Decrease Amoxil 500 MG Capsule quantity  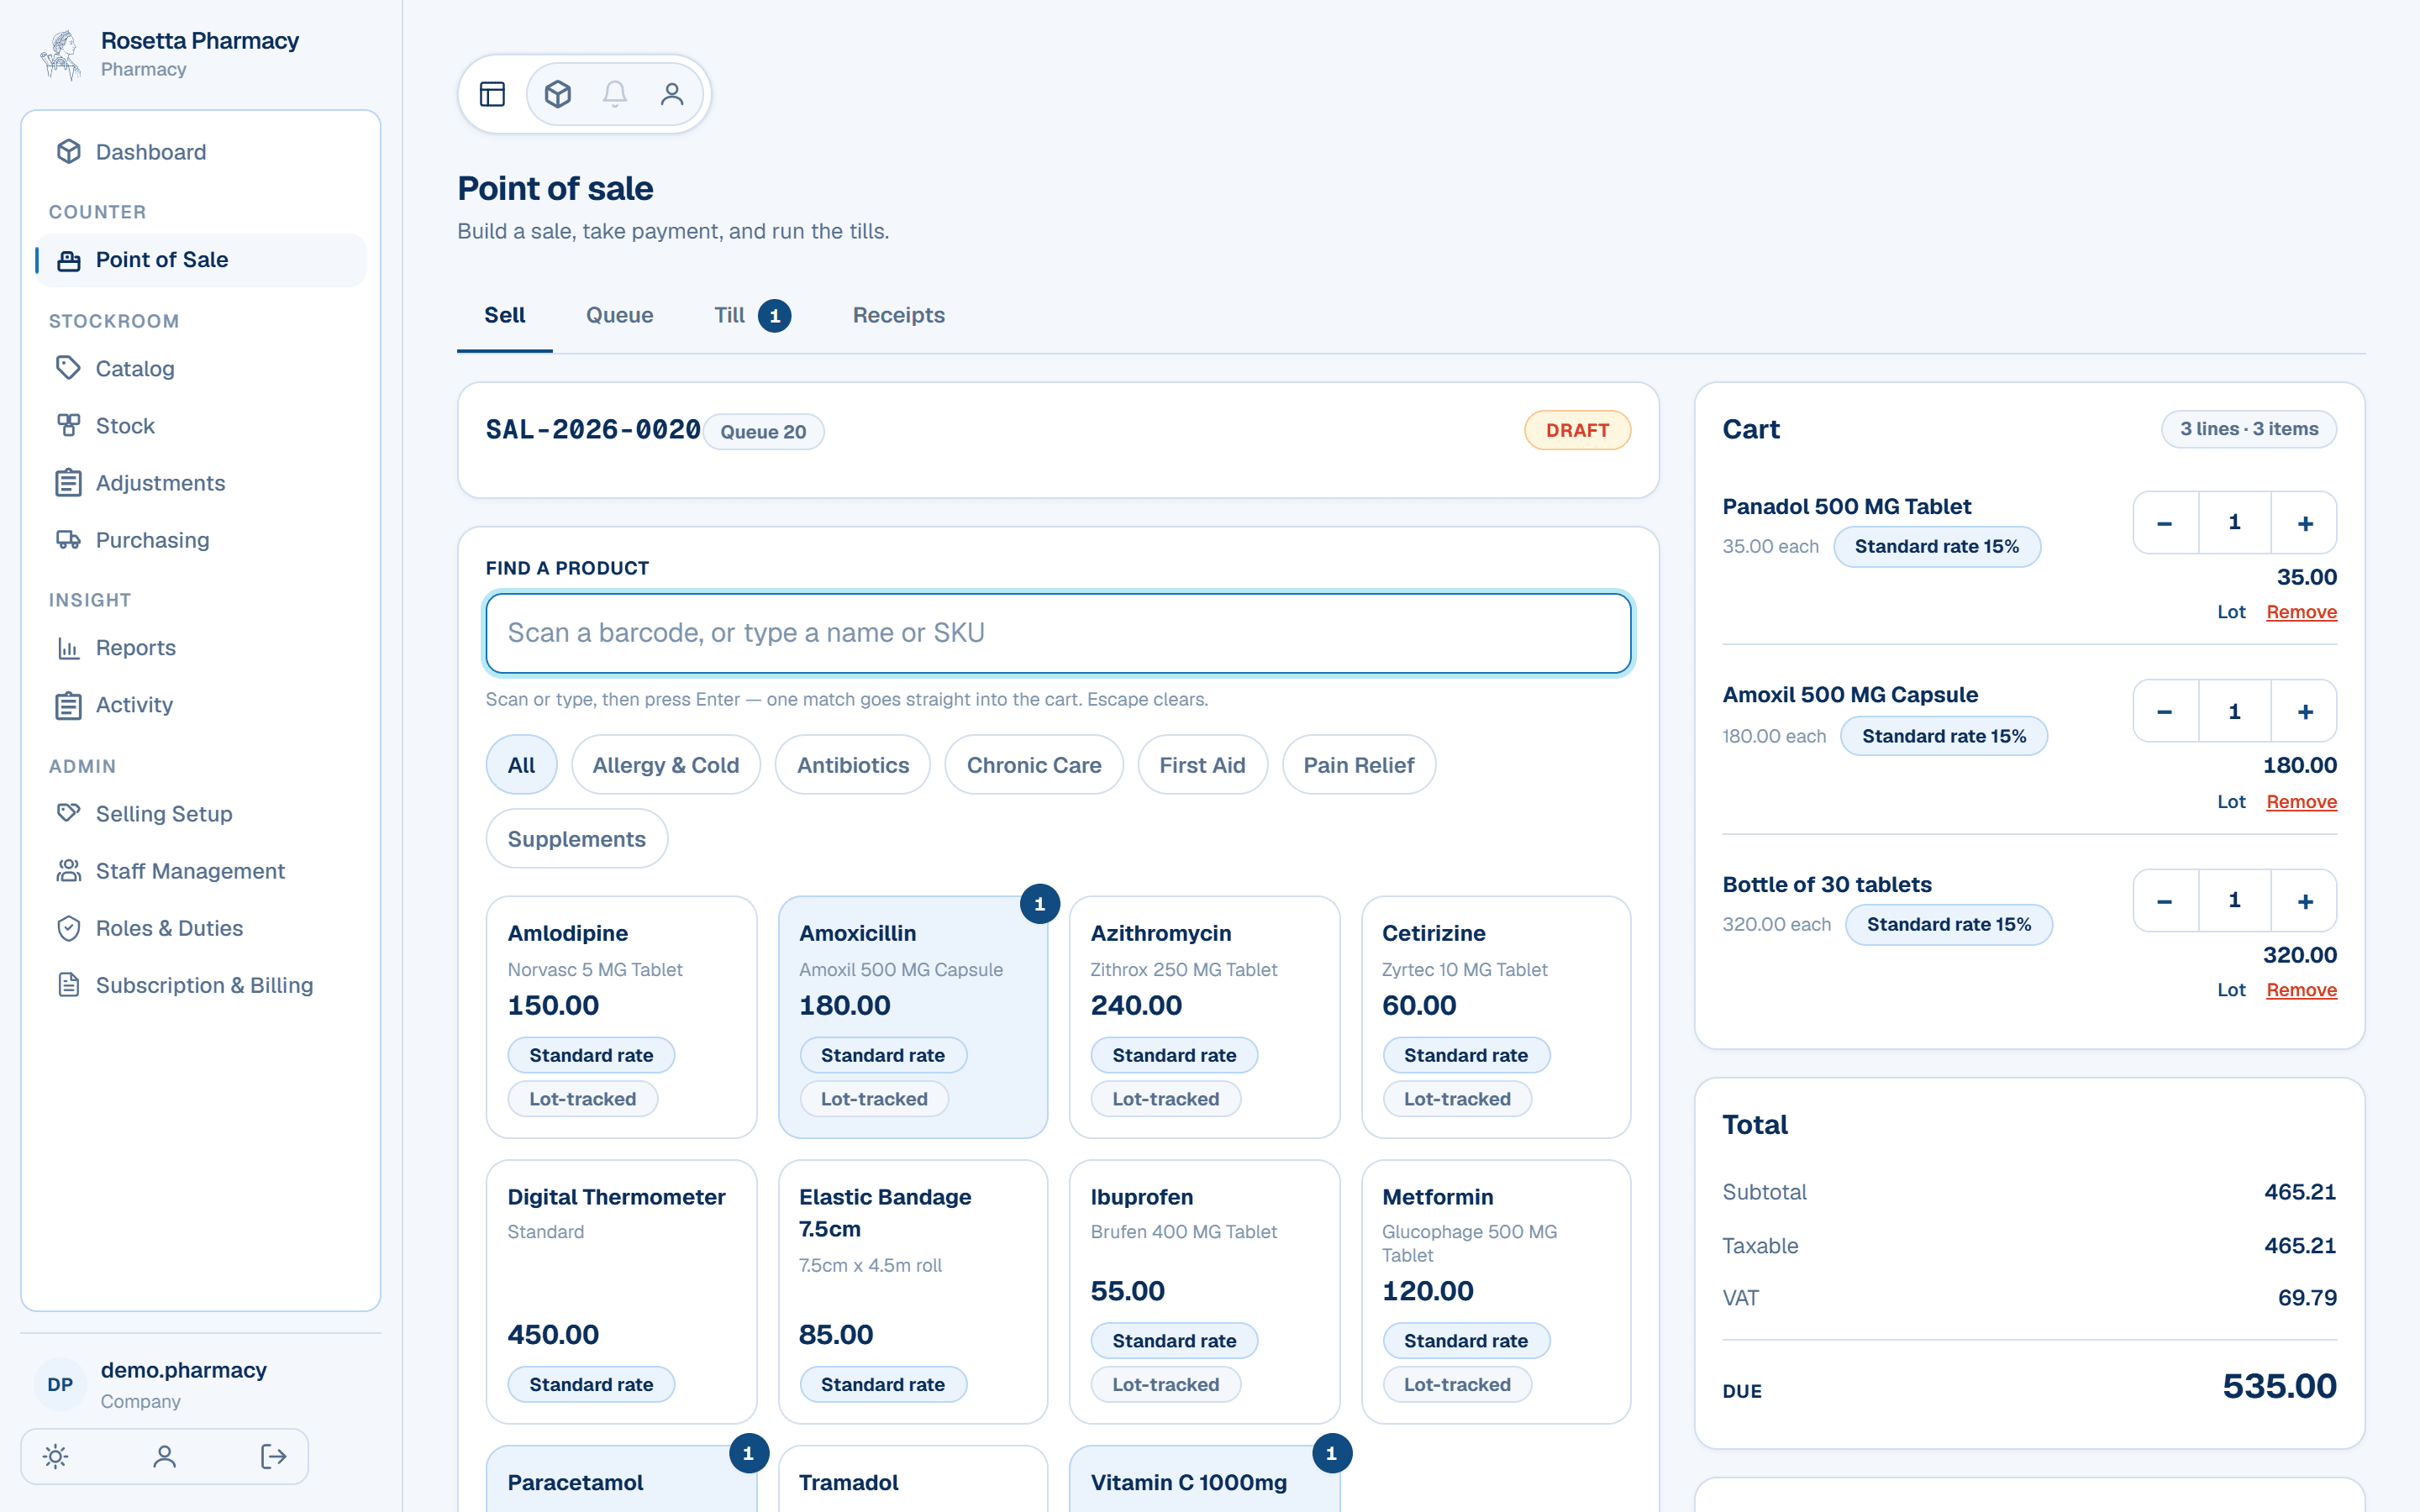[2165, 712]
